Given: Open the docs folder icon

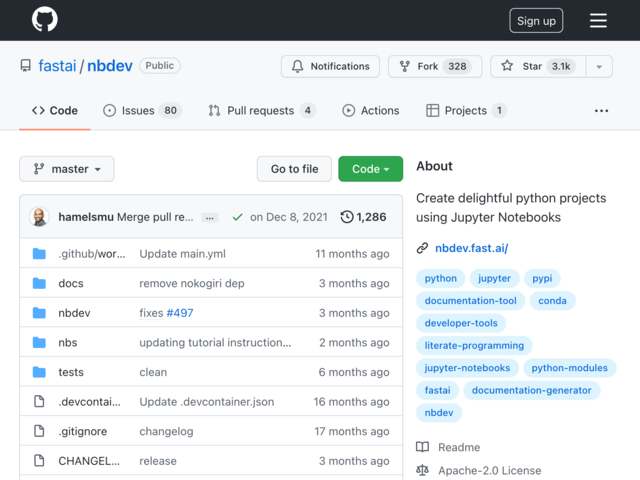Looking at the screenshot, I should point(39,283).
